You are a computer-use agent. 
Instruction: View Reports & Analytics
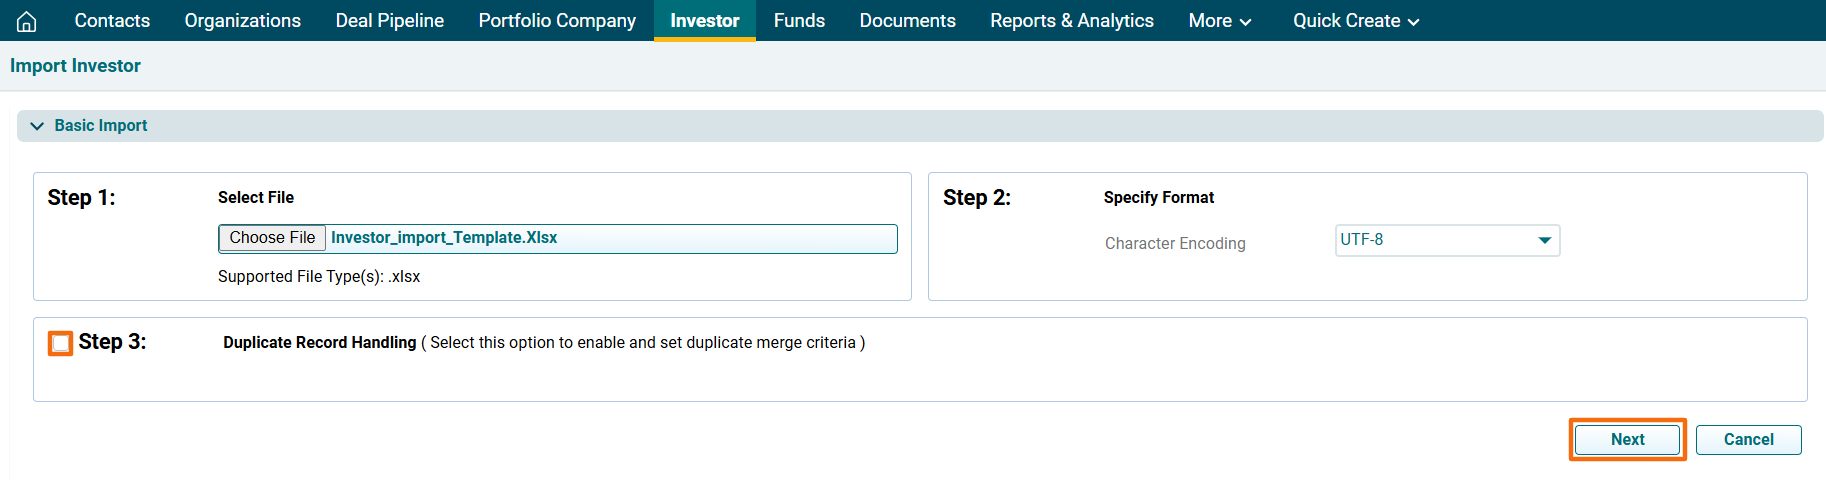1071,21
